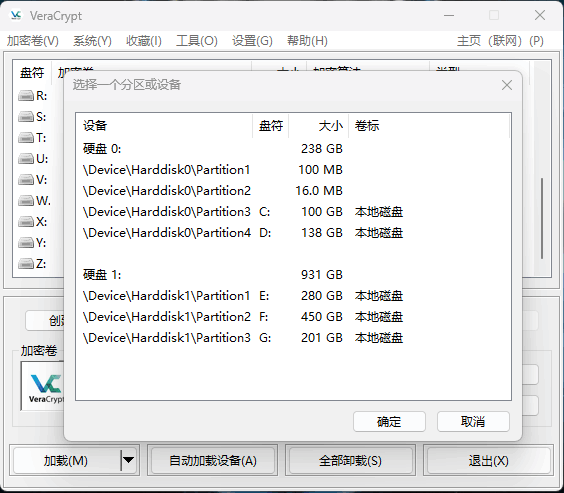This screenshot has height=493, width=564.
Task: Select \Device\Harddisk1\Partition2 F: row
Action: click(x=293, y=317)
